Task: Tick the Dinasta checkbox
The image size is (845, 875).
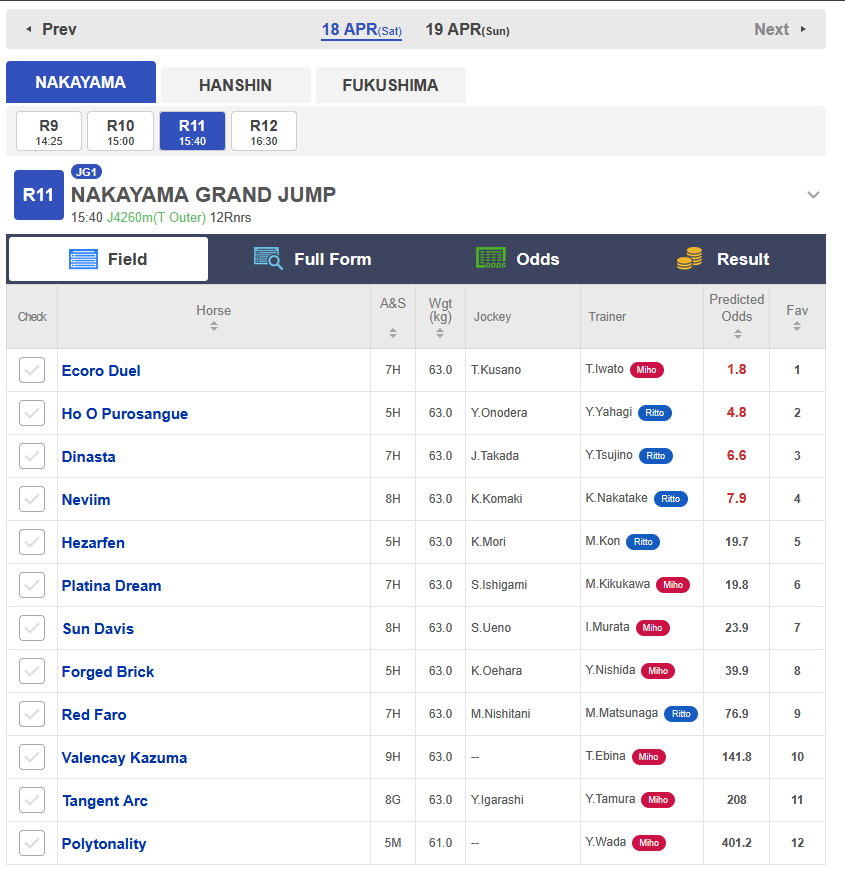Action: [32, 456]
